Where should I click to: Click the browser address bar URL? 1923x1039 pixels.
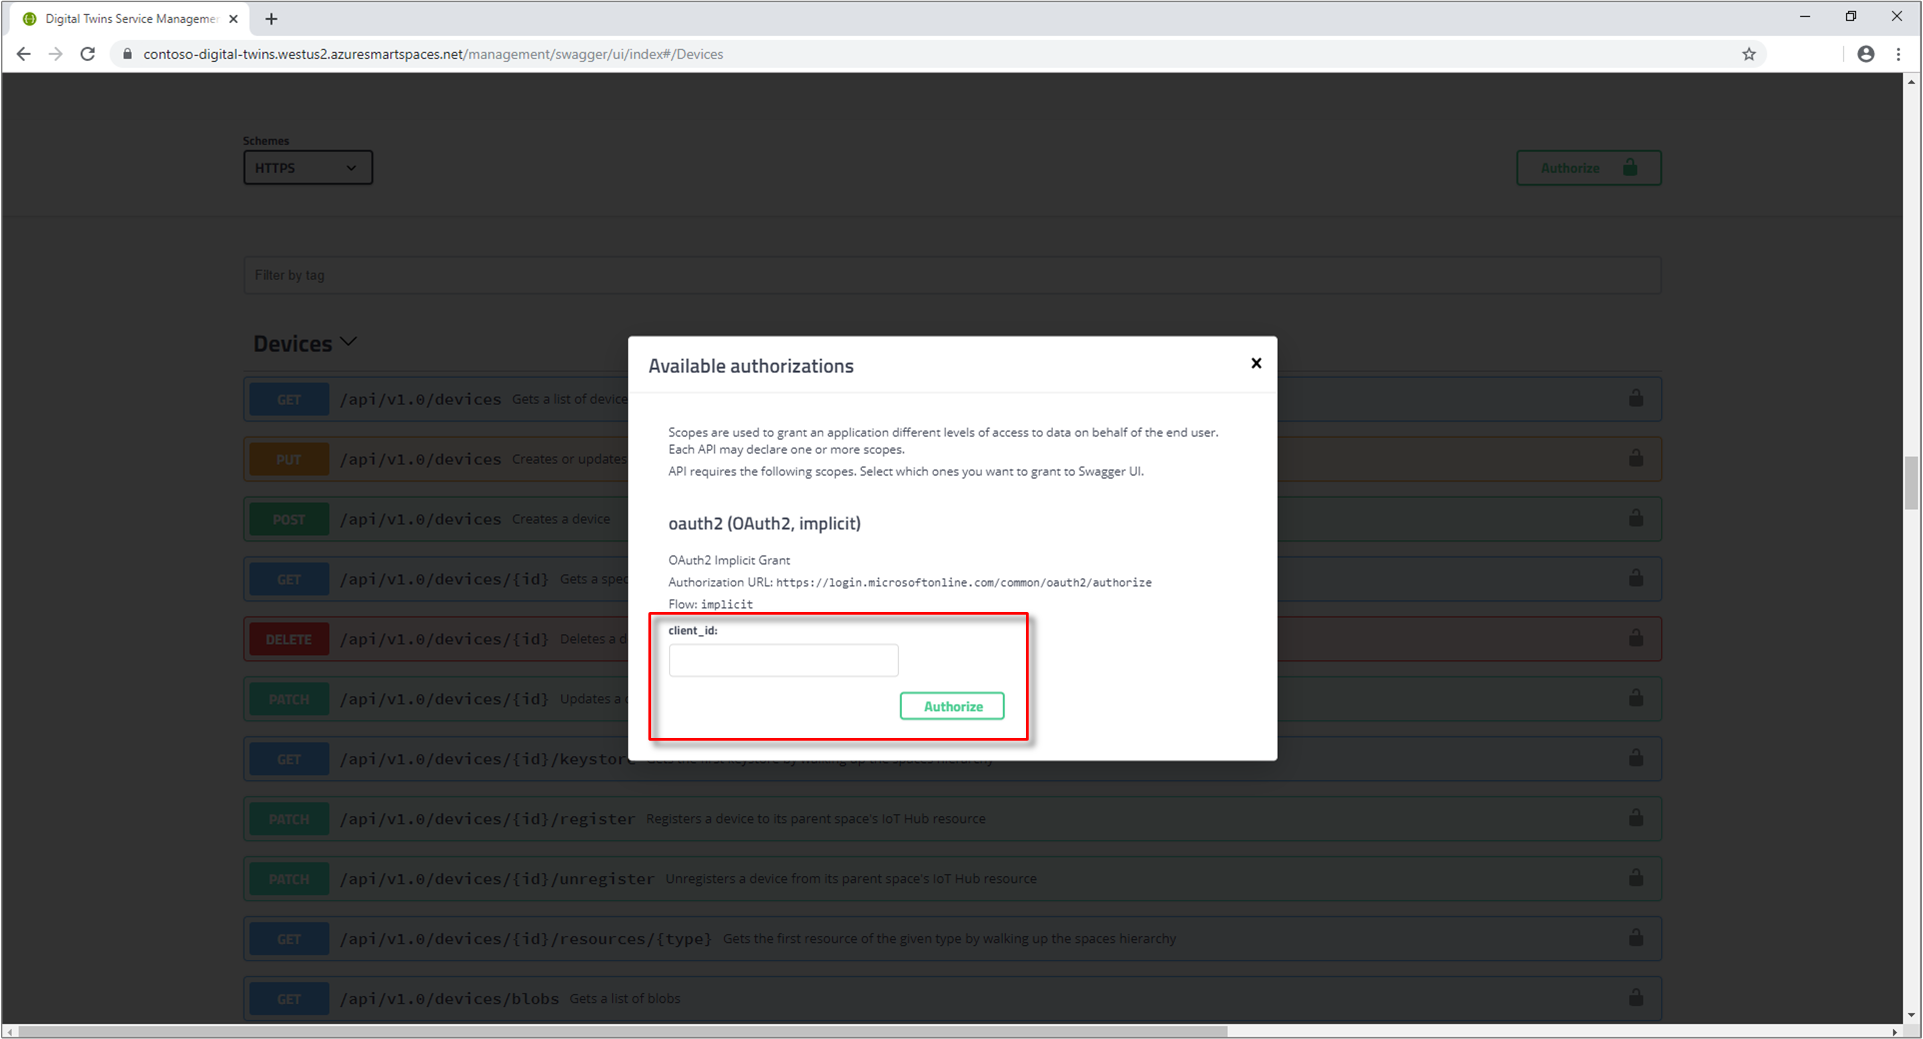point(433,54)
